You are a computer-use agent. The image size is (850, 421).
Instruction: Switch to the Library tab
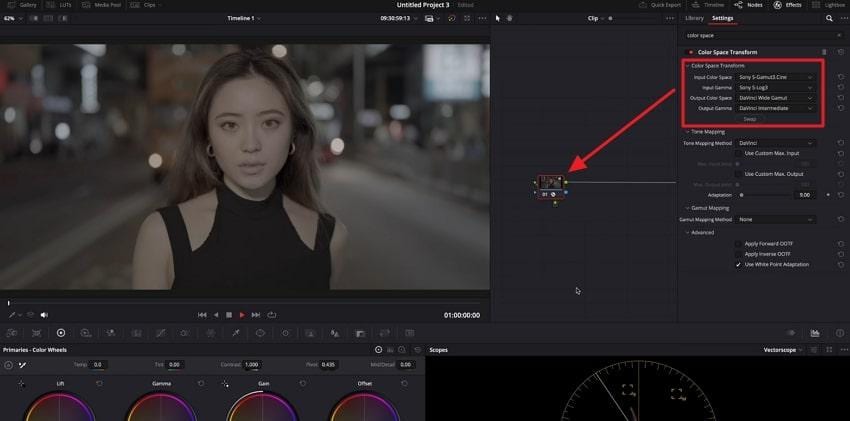[x=694, y=18]
